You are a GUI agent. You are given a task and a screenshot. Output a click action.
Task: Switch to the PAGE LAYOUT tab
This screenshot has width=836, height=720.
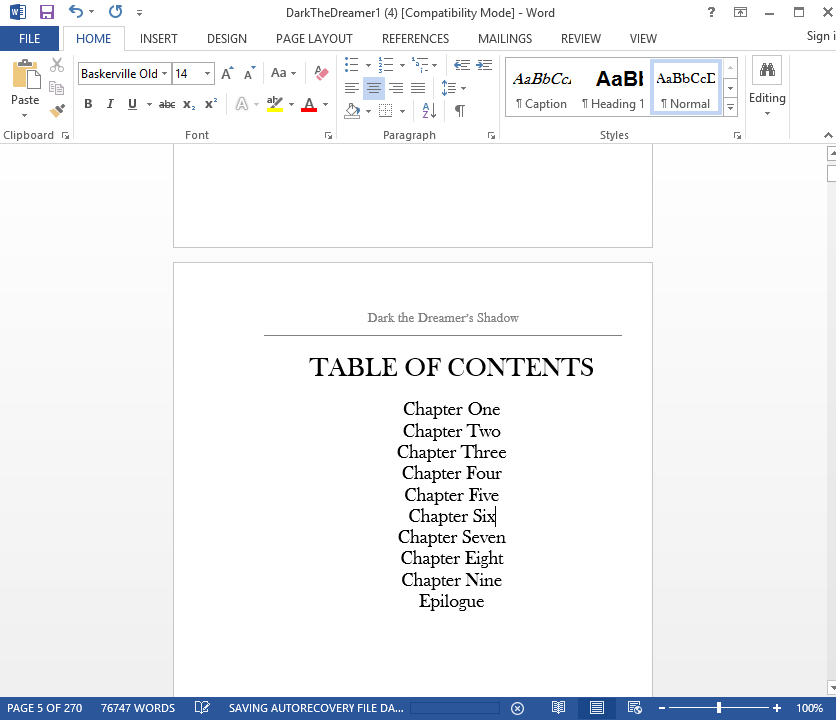click(314, 39)
